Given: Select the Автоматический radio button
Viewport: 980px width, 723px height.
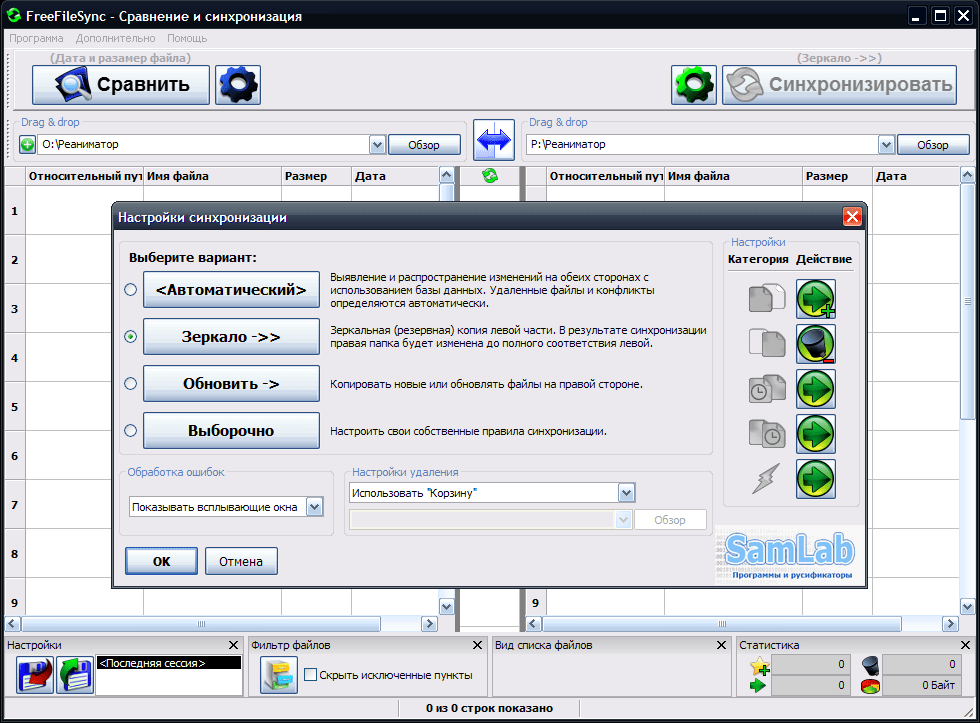Looking at the screenshot, I should [x=130, y=289].
